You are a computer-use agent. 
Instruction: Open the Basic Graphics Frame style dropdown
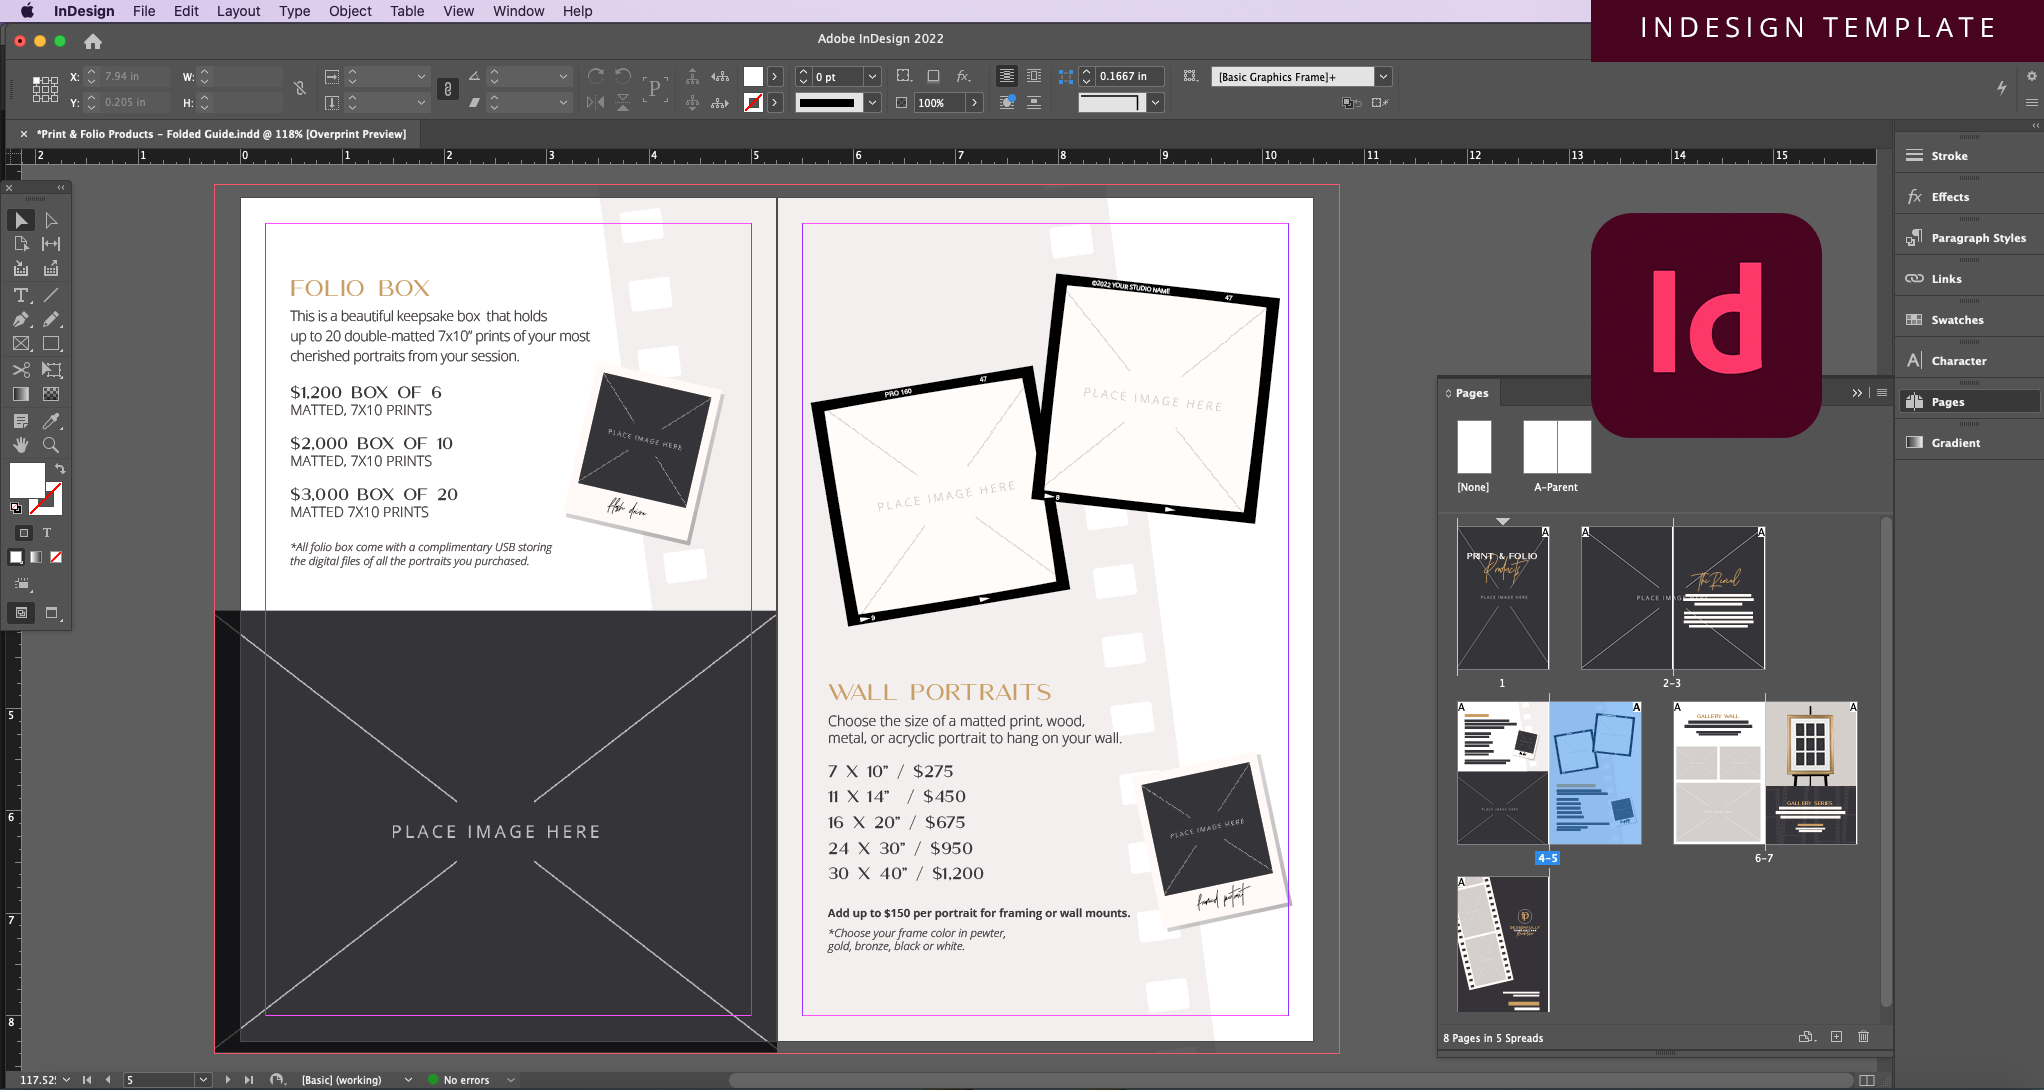[x=1384, y=76]
